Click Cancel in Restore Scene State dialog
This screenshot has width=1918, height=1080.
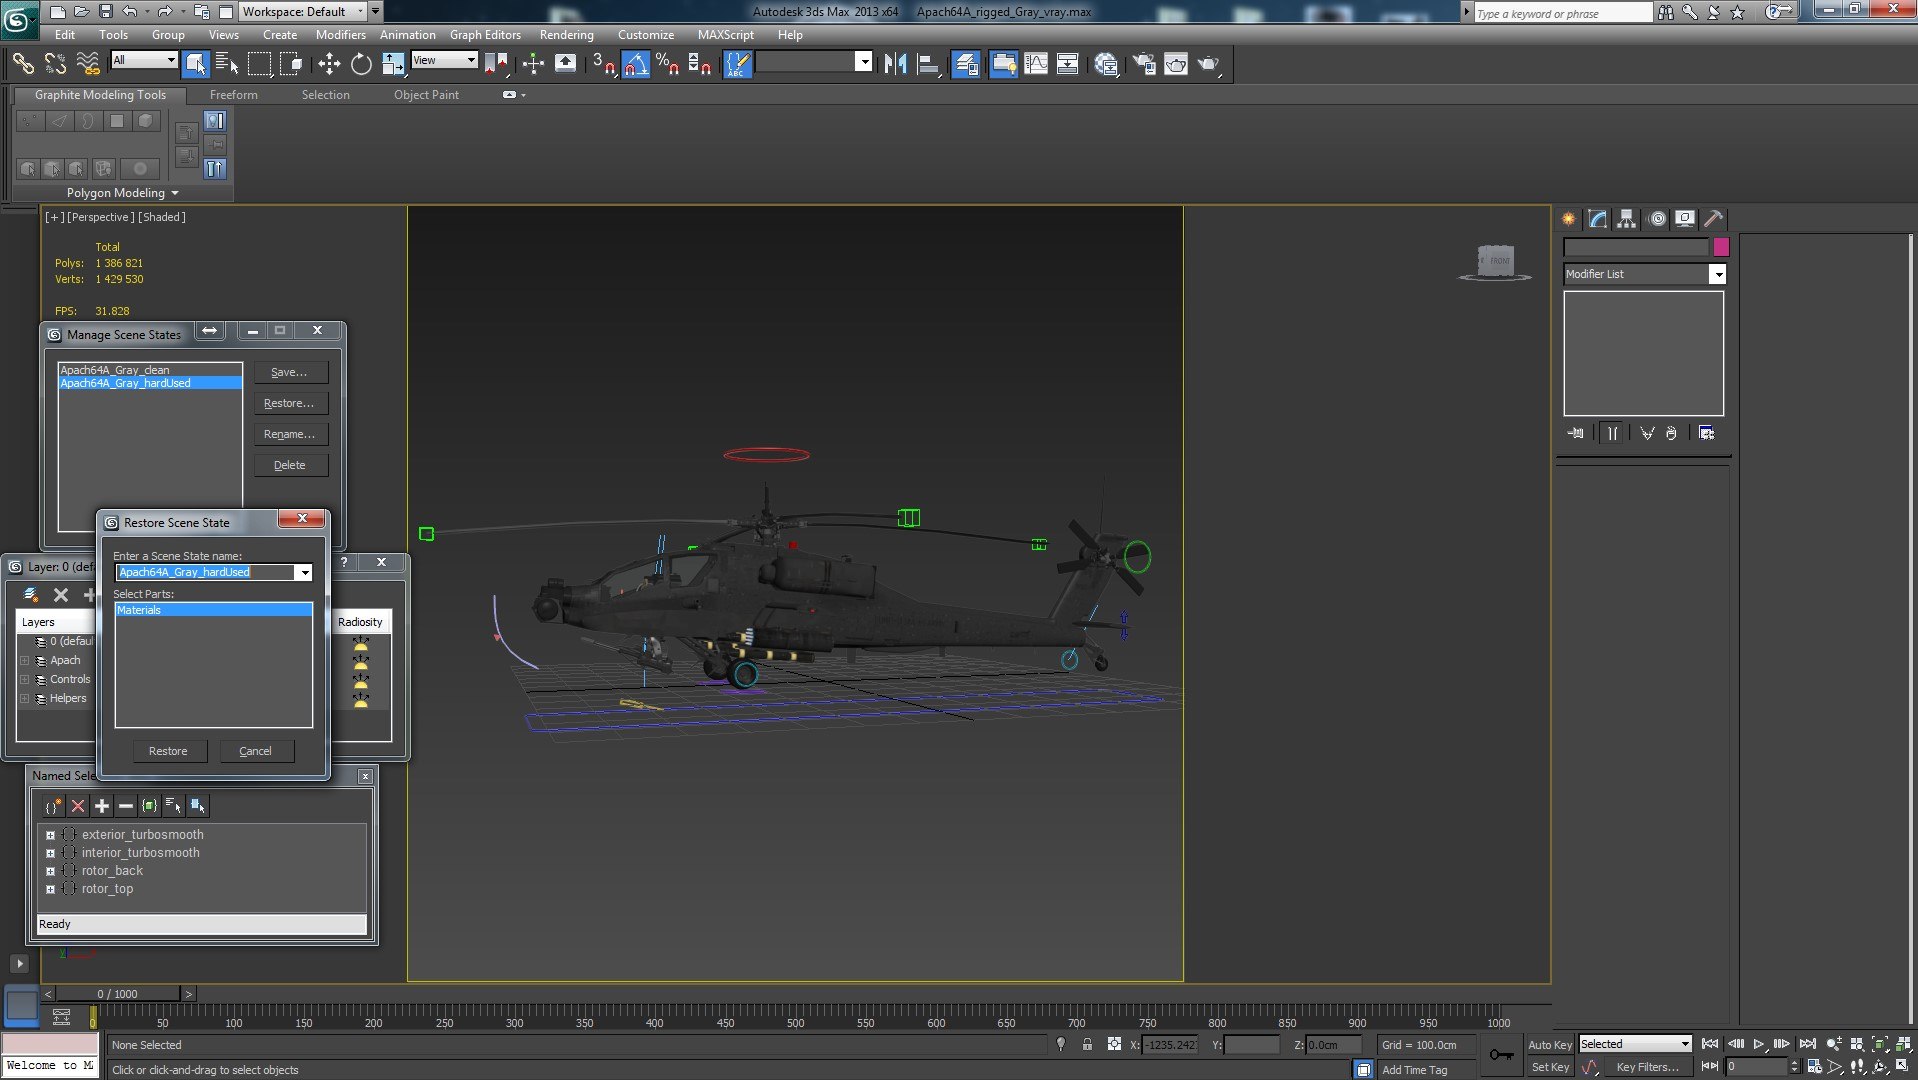click(255, 751)
